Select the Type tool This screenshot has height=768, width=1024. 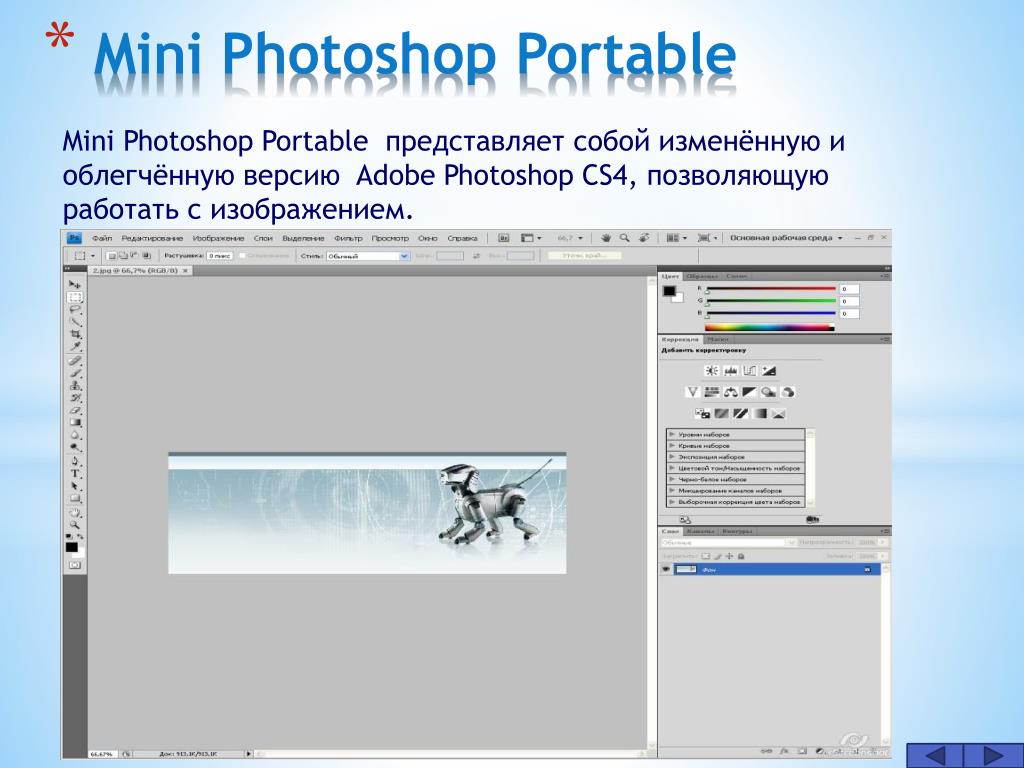pyautogui.click(x=75, y=473)
